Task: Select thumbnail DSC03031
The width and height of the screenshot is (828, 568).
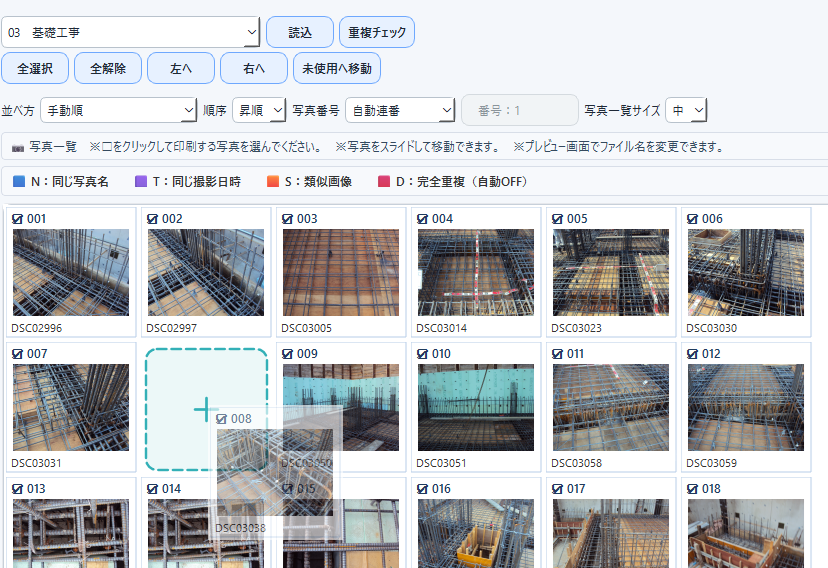Action: click(x=71, y=408)
